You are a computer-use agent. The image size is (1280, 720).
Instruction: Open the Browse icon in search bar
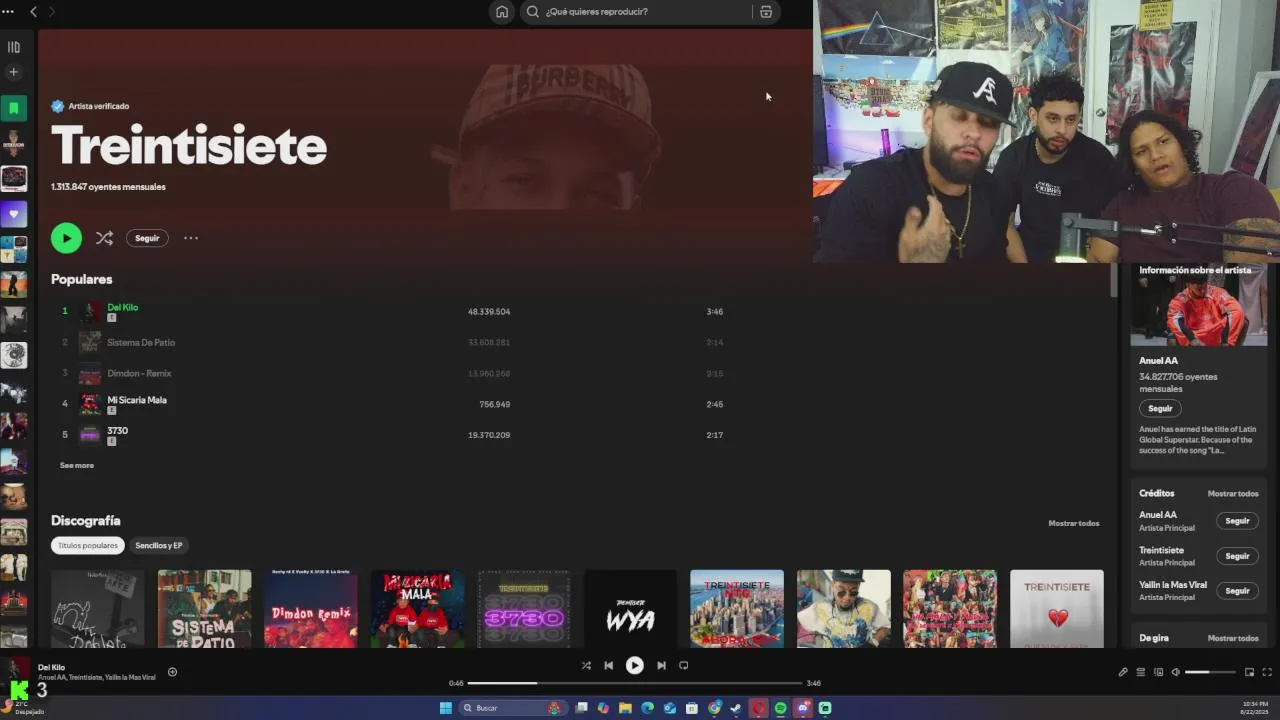coord(766,12)
